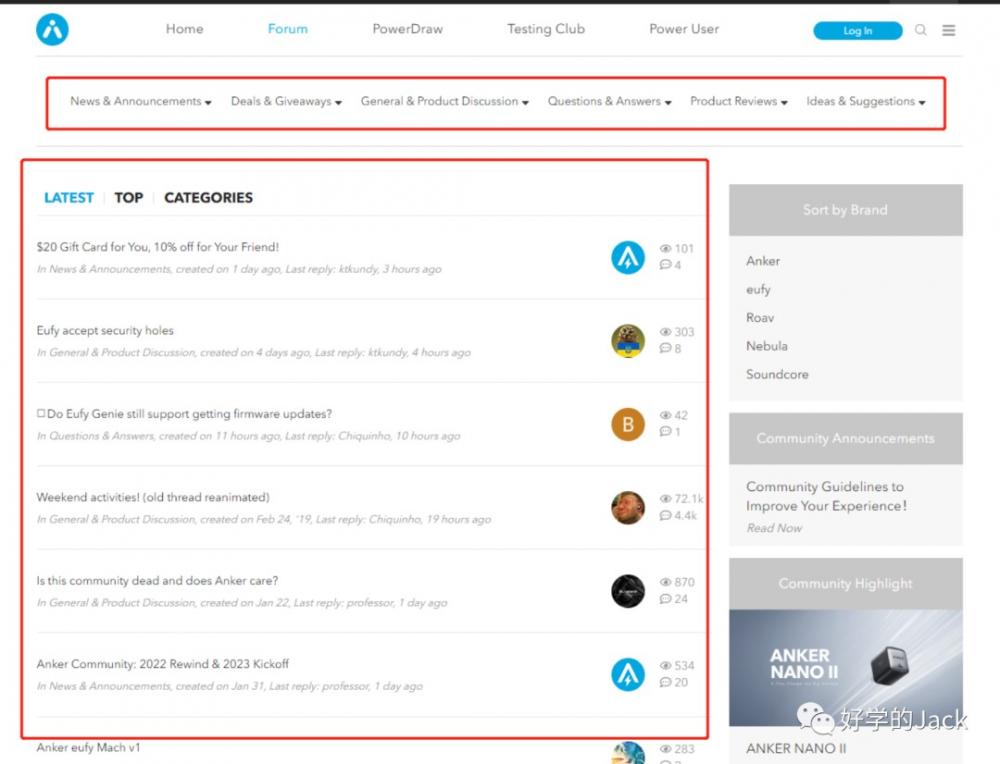This screenshot has width=1000, height=764.
Task: Expand News & Announcements dropdown
Action: pyautogui.click(x=141, y=101)
